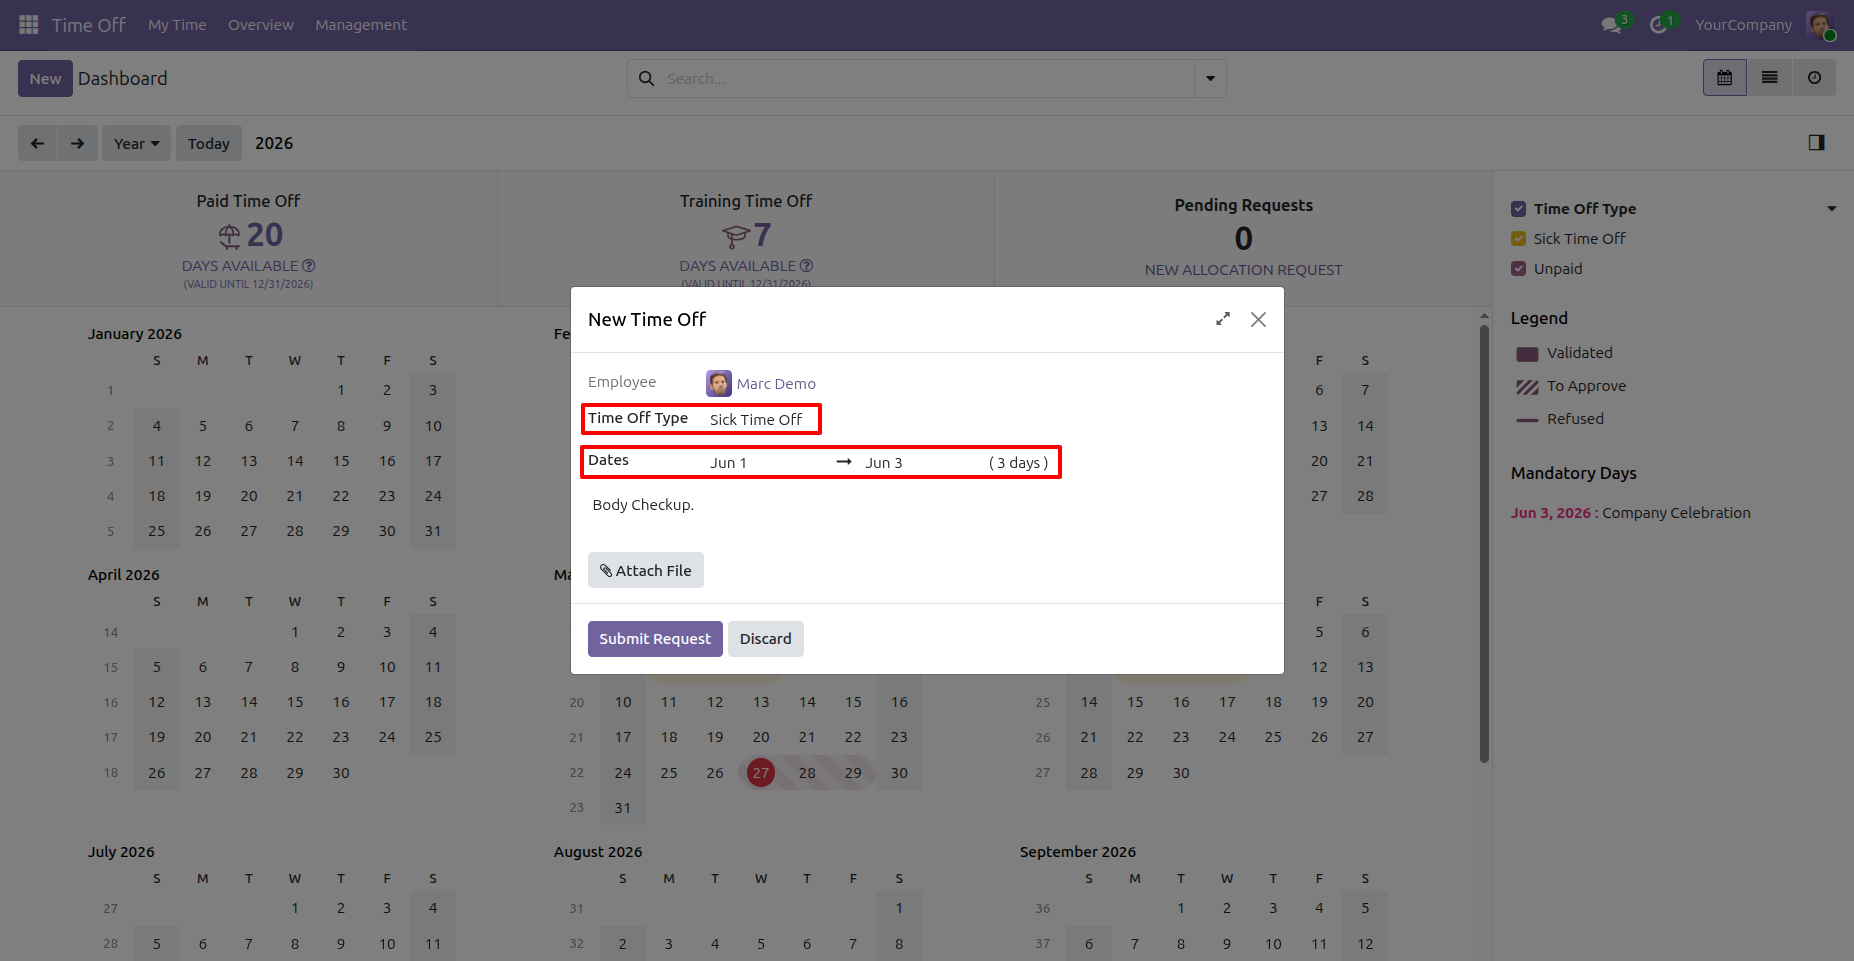Open New Allocation Request link
The width and height of the screenshot is (1854, 961).
(1243, 270)
